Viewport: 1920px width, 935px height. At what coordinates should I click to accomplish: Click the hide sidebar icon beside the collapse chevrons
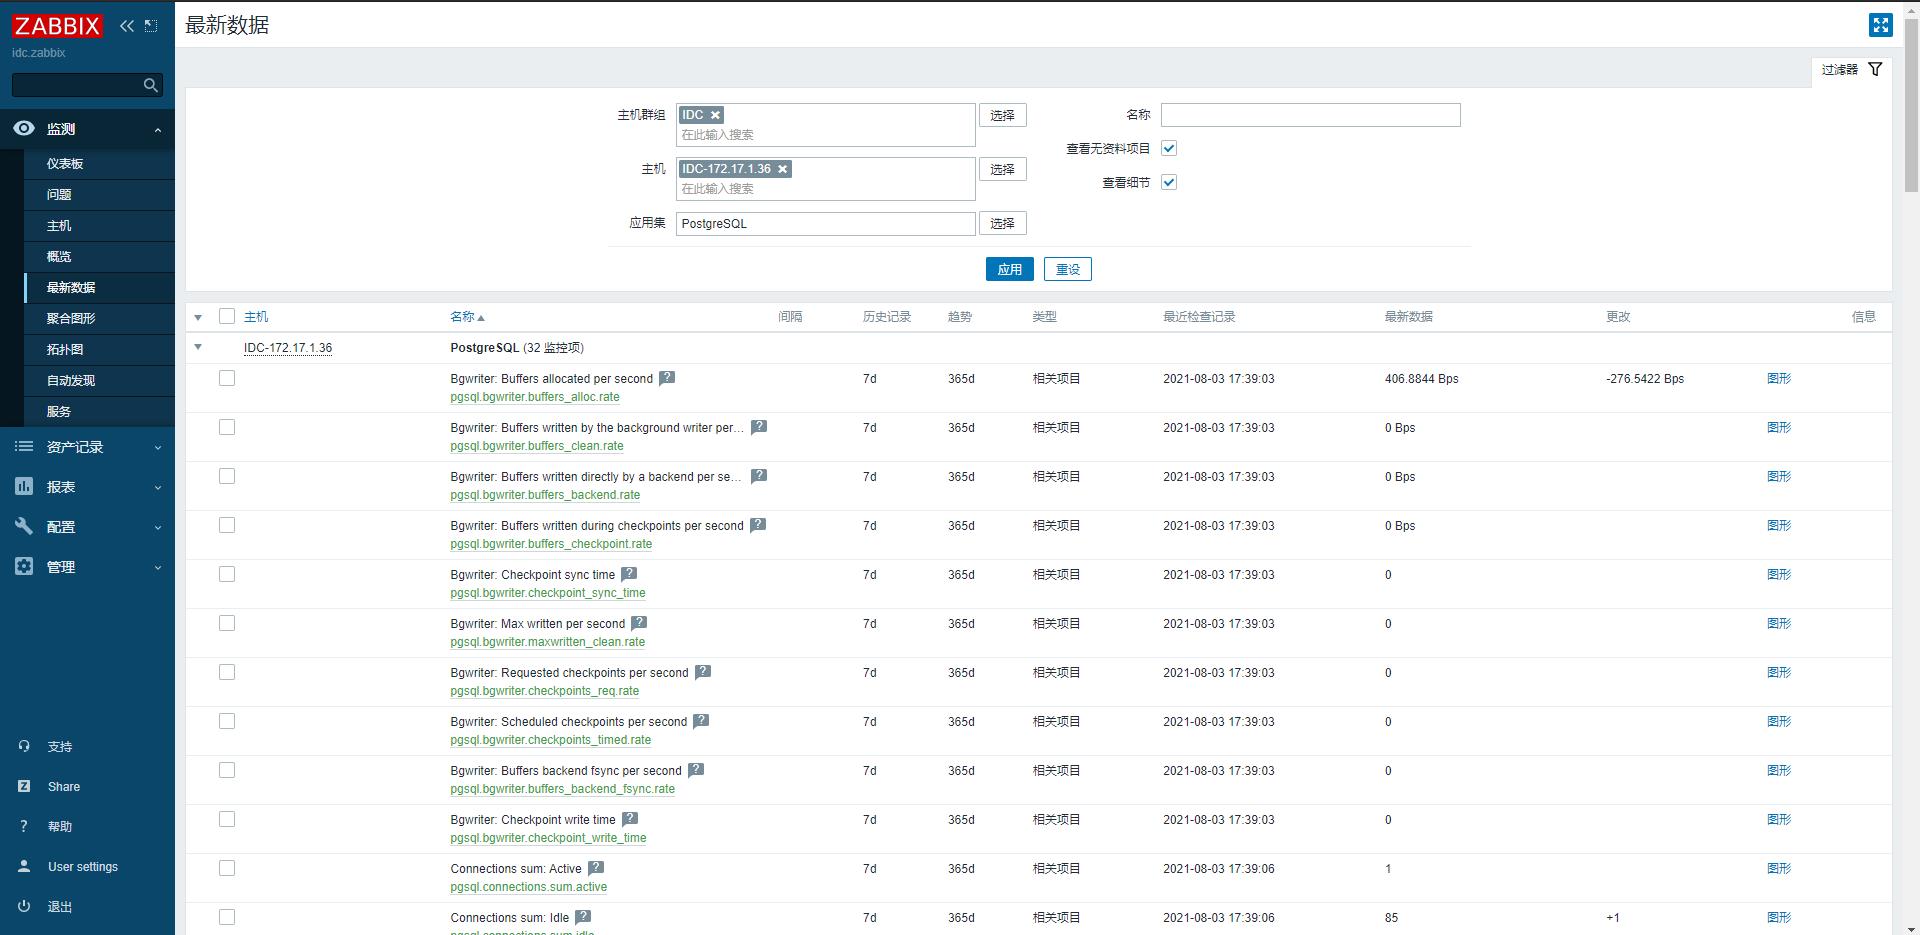[151, 26]
